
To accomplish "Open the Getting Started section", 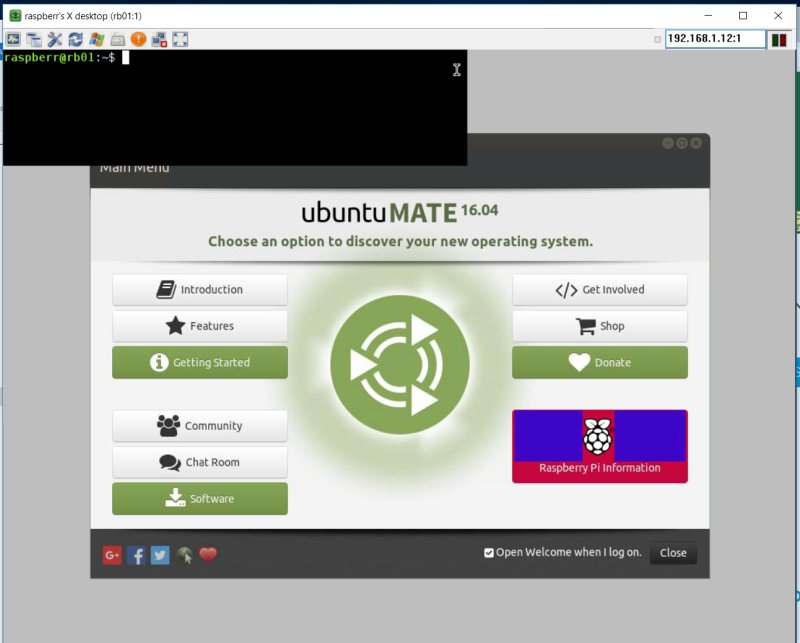I will click(200, 363).
